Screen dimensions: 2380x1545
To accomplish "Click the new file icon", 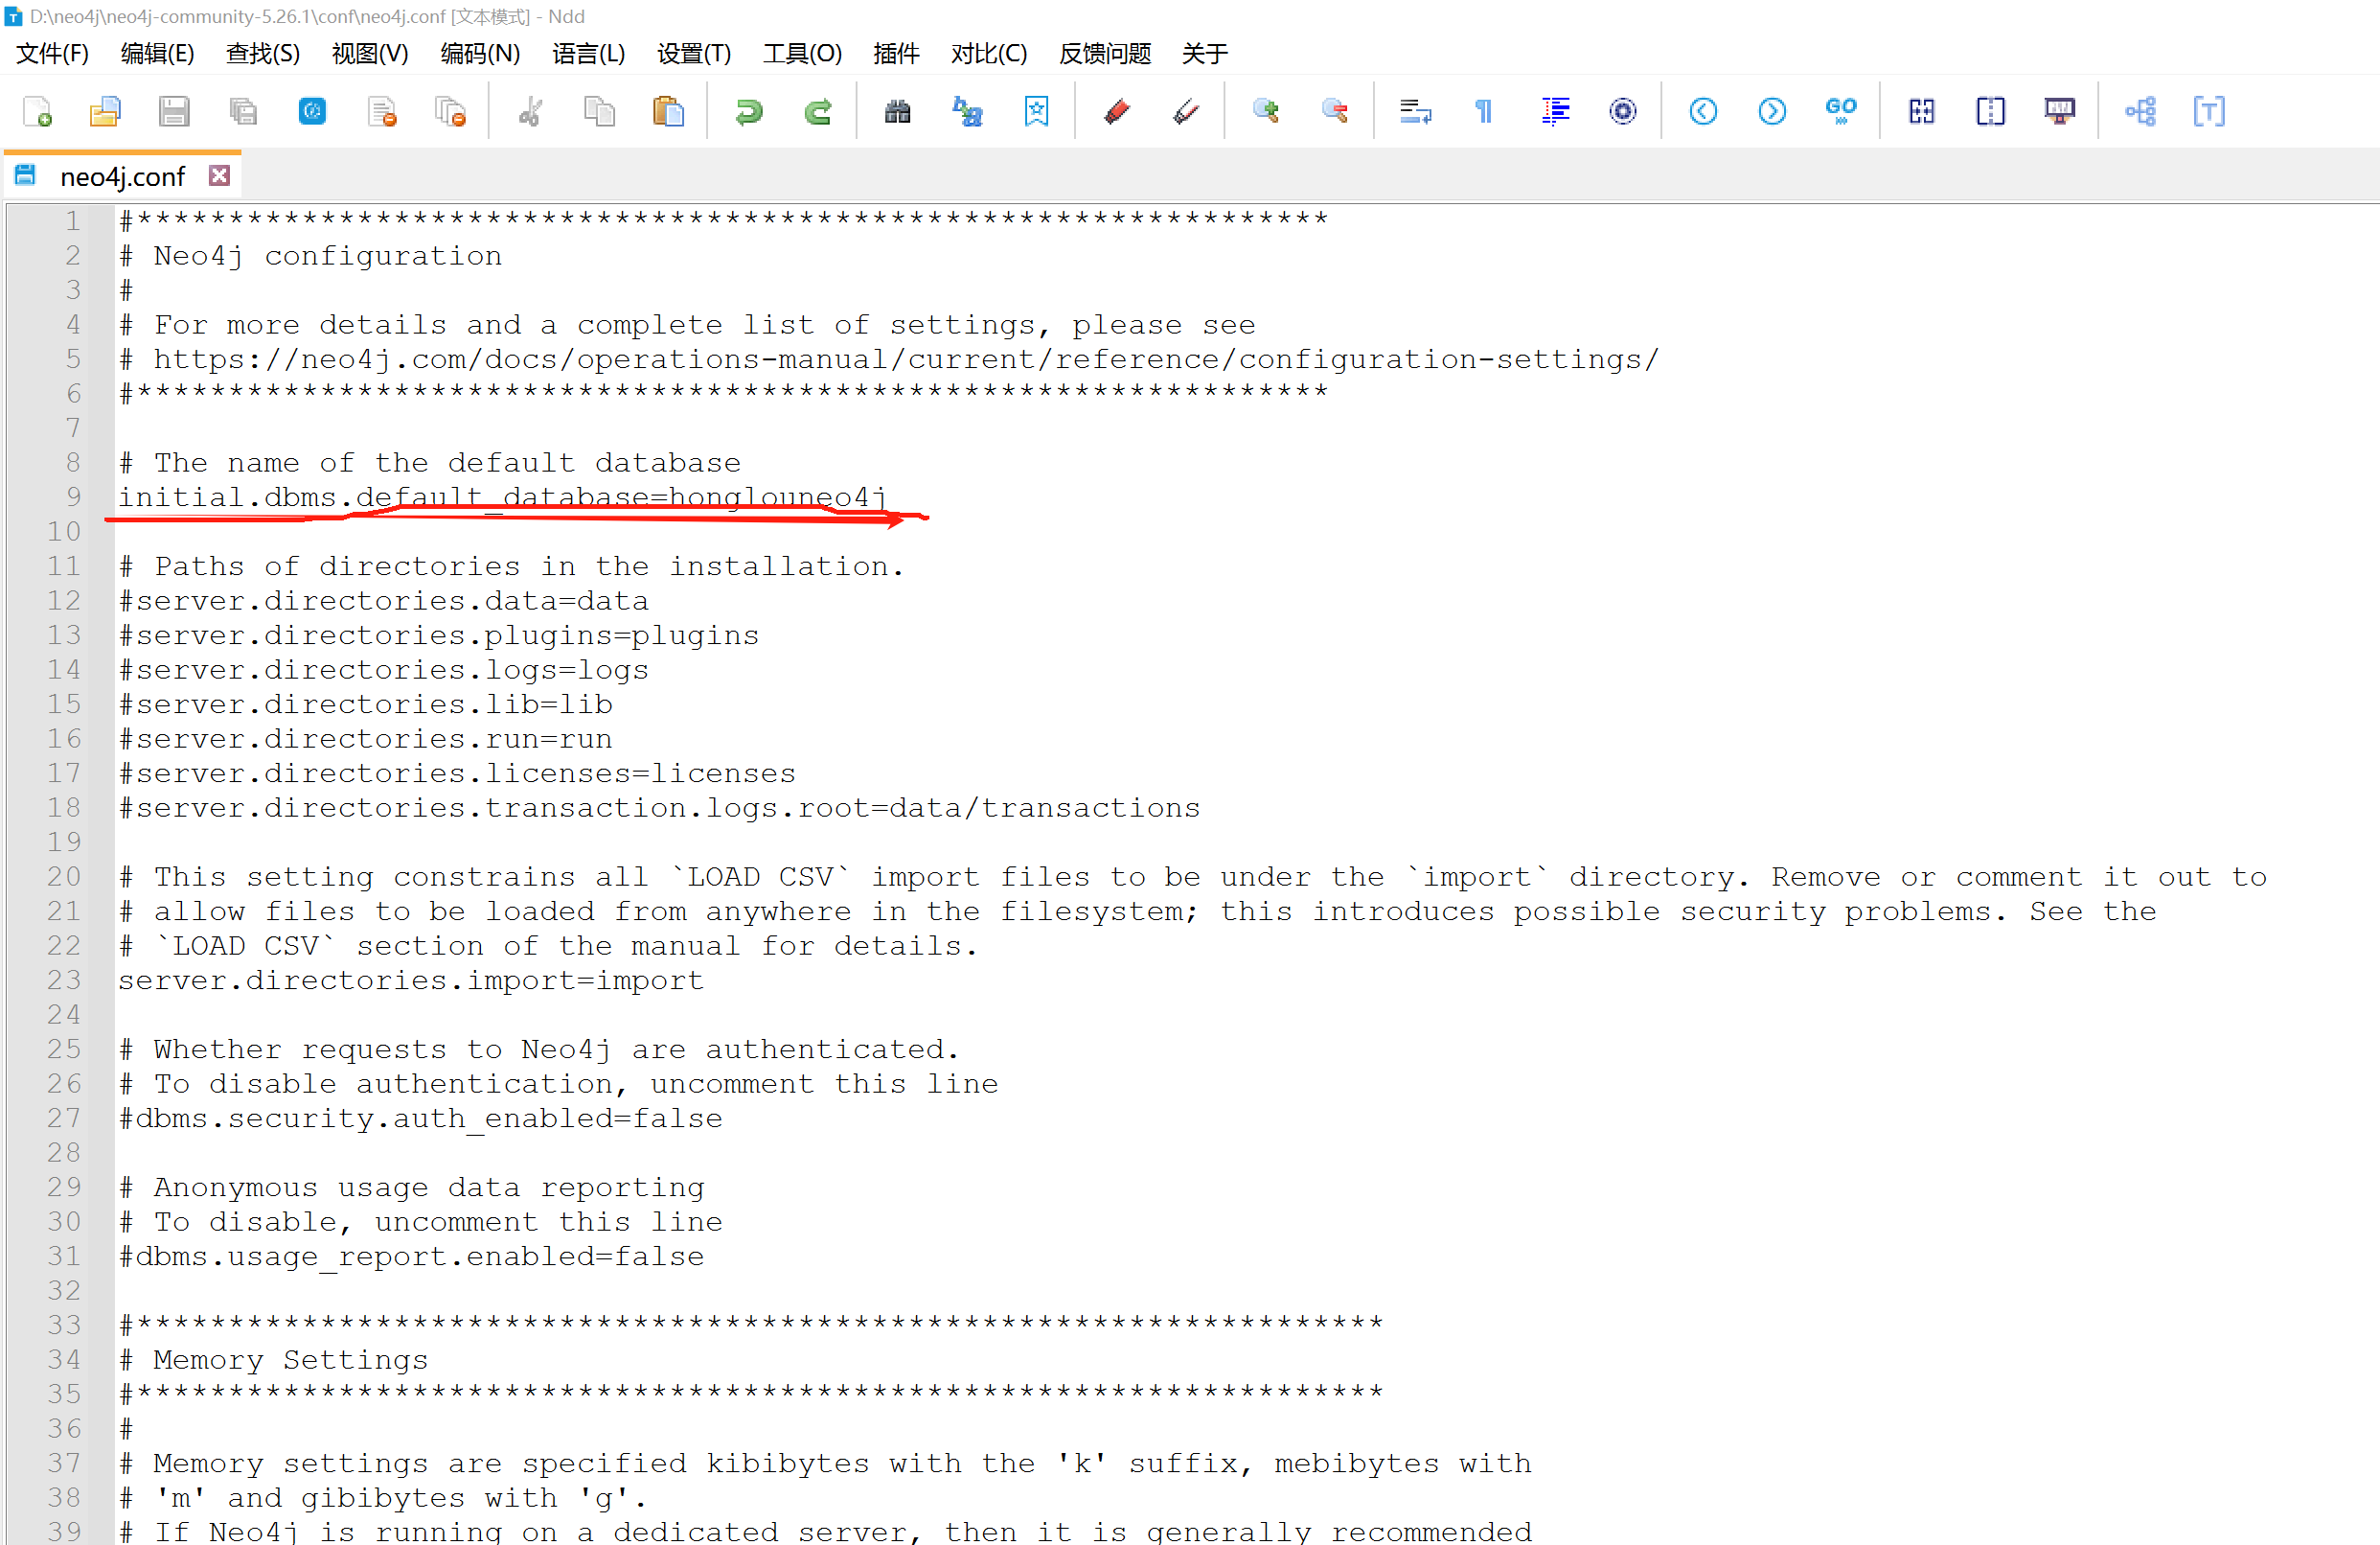I will pos(37,111).
